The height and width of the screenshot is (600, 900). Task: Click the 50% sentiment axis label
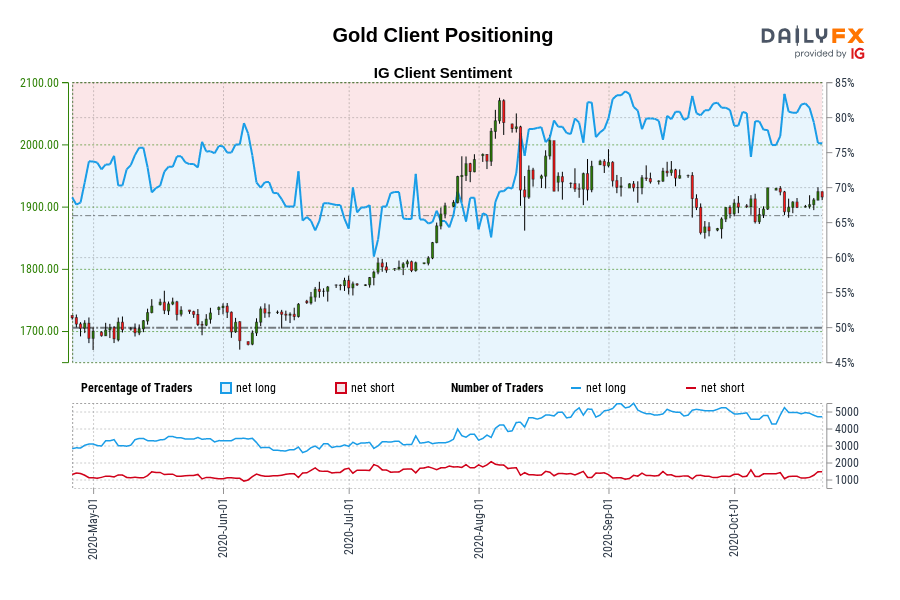pos(844,328)
